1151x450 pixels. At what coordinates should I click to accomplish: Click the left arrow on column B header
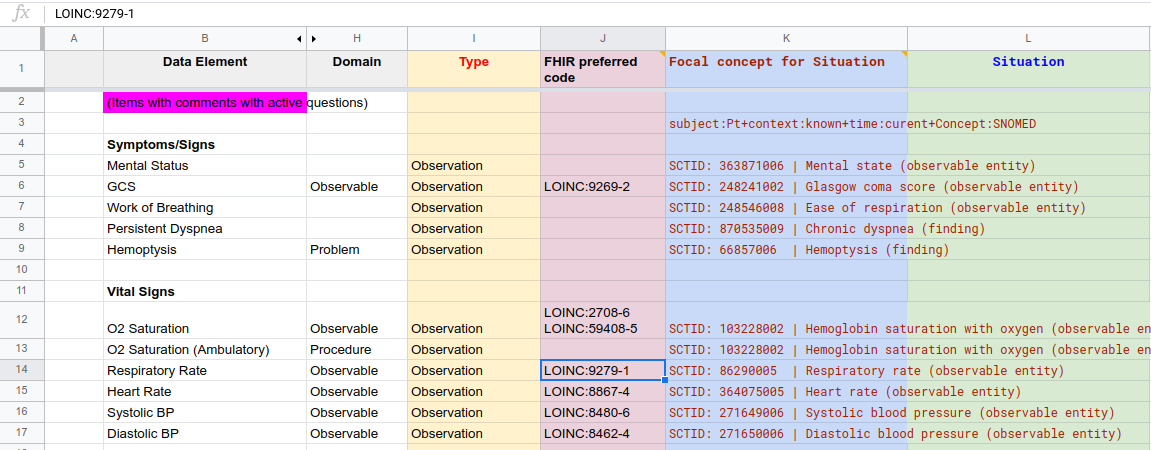click(299, 39)
